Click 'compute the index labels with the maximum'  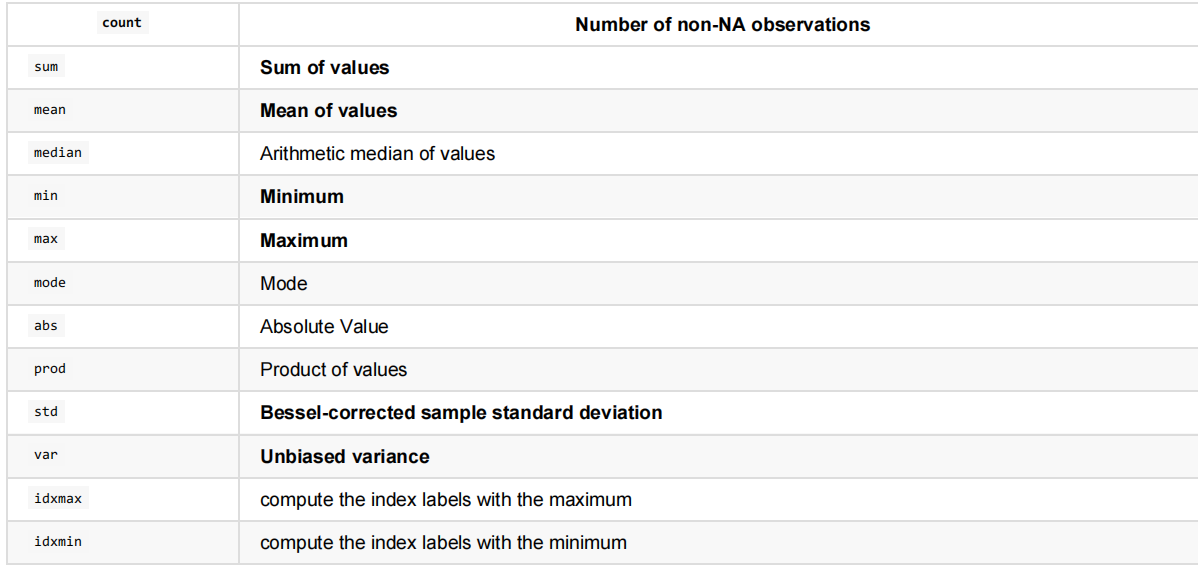point(445,500)
